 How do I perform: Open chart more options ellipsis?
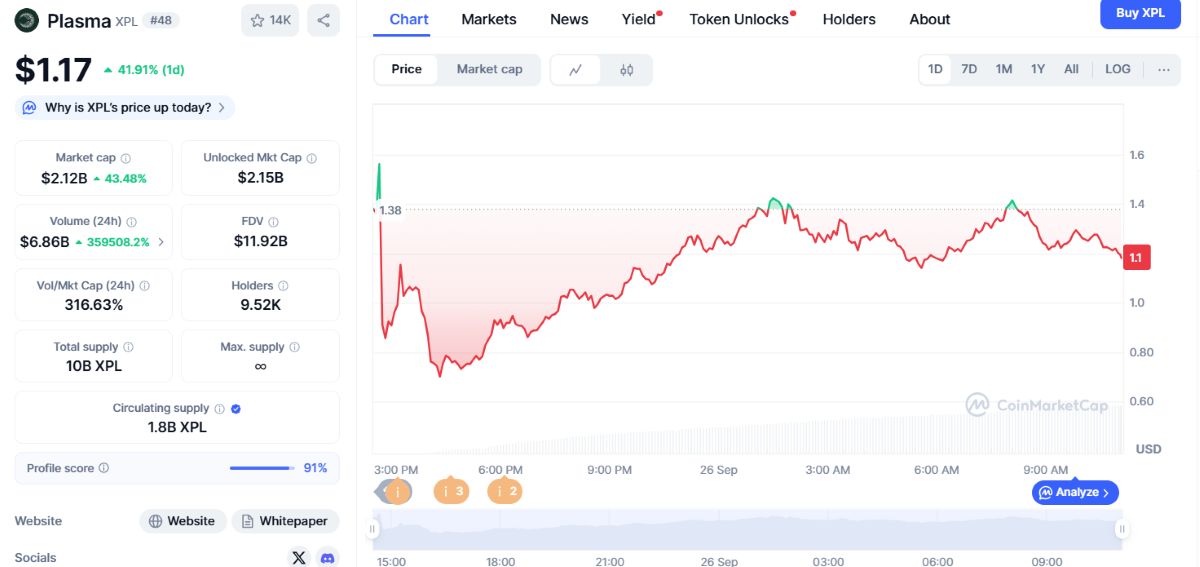point(1164,69)
